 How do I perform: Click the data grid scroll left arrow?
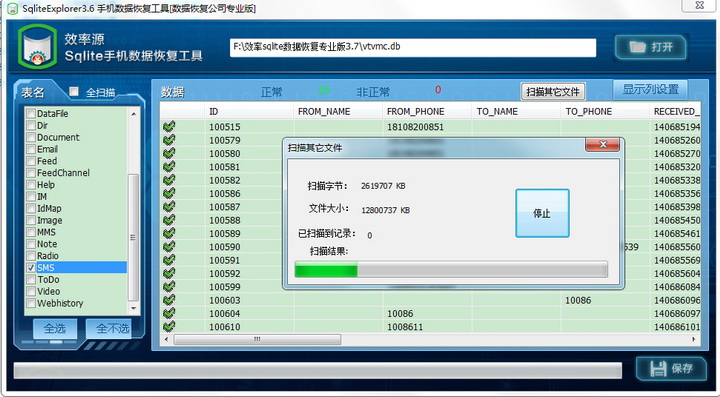pyautogui.click(x=167, y=339)
